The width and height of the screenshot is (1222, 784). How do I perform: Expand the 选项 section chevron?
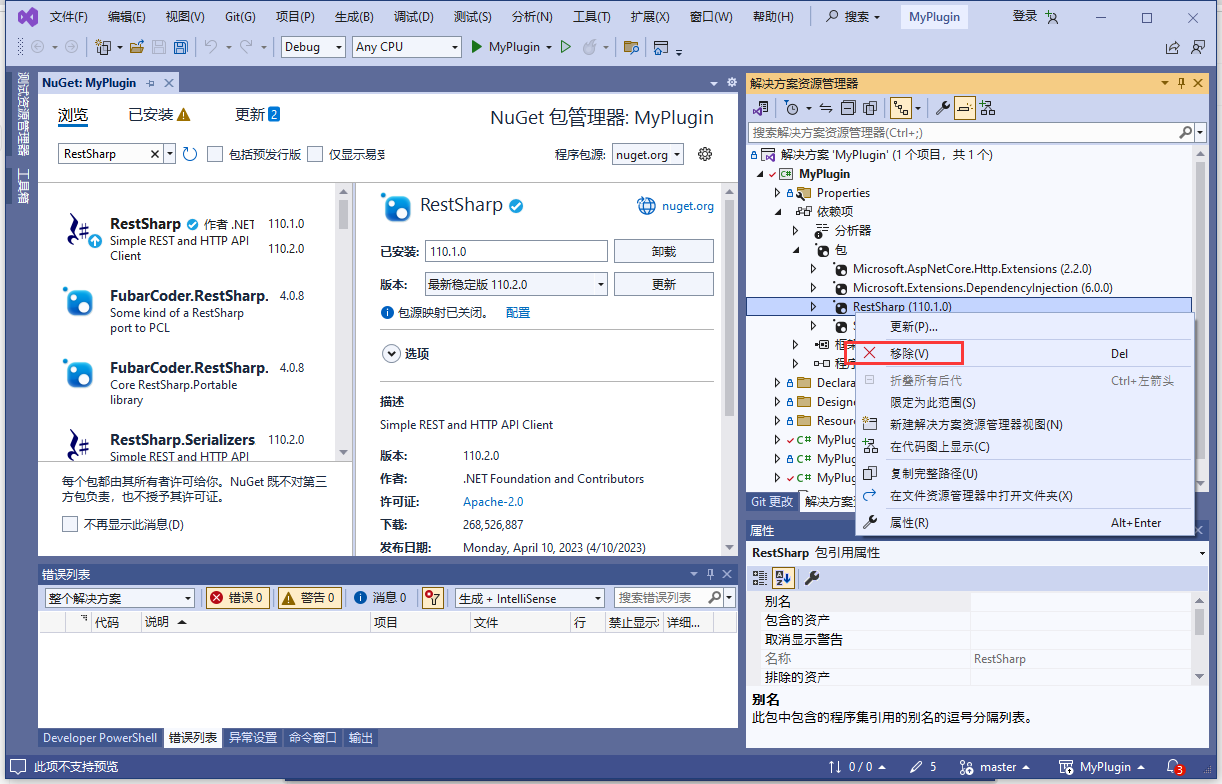(x=390, y=353)
